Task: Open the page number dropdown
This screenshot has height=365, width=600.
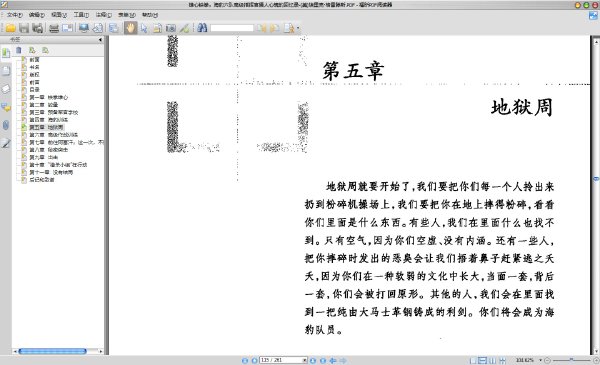Action: pyautogui.click(x=305, y=360)
